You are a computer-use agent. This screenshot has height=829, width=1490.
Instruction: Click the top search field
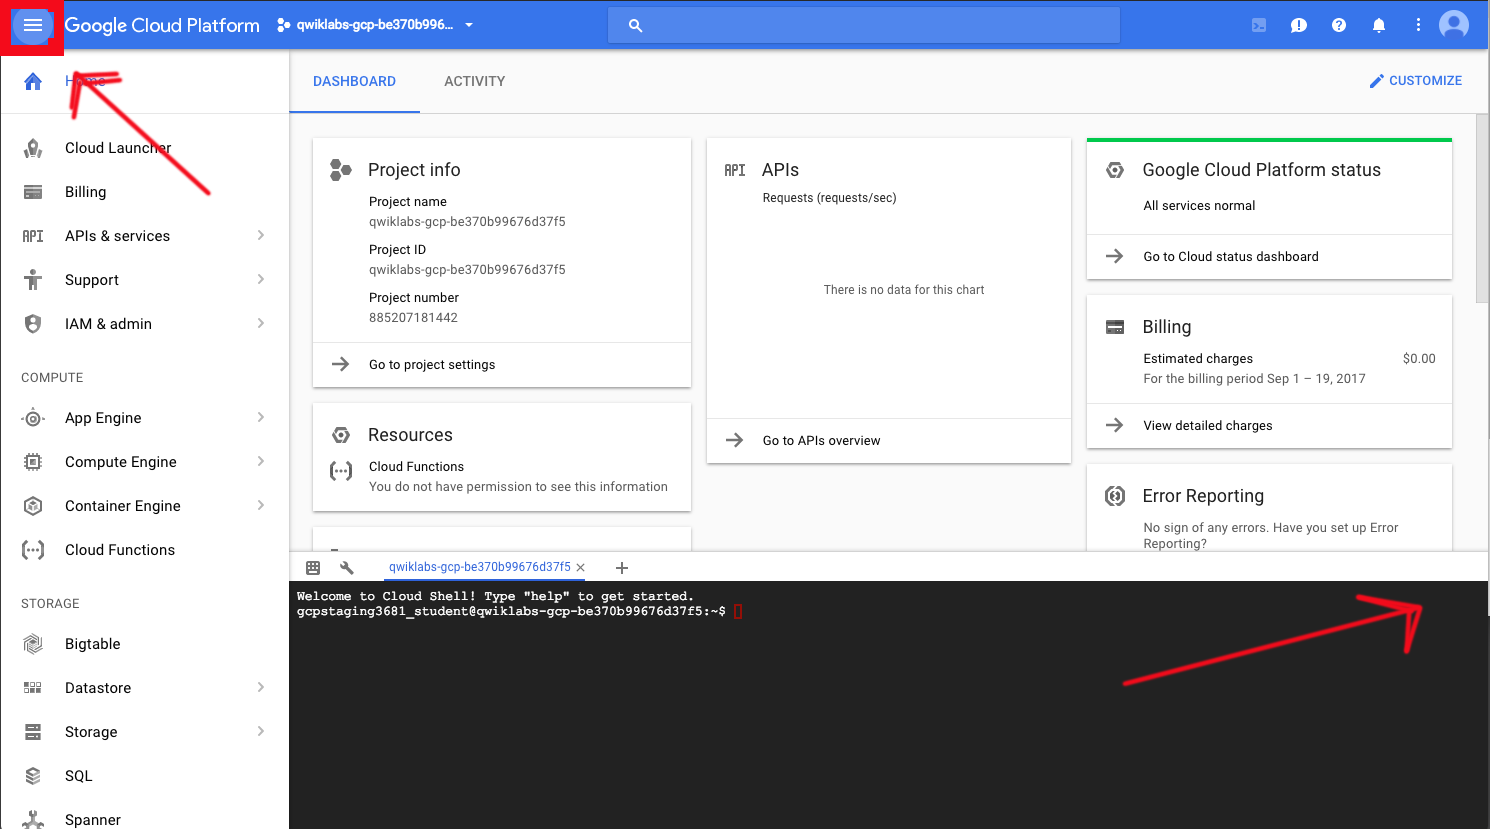click(x=864, y=25)
